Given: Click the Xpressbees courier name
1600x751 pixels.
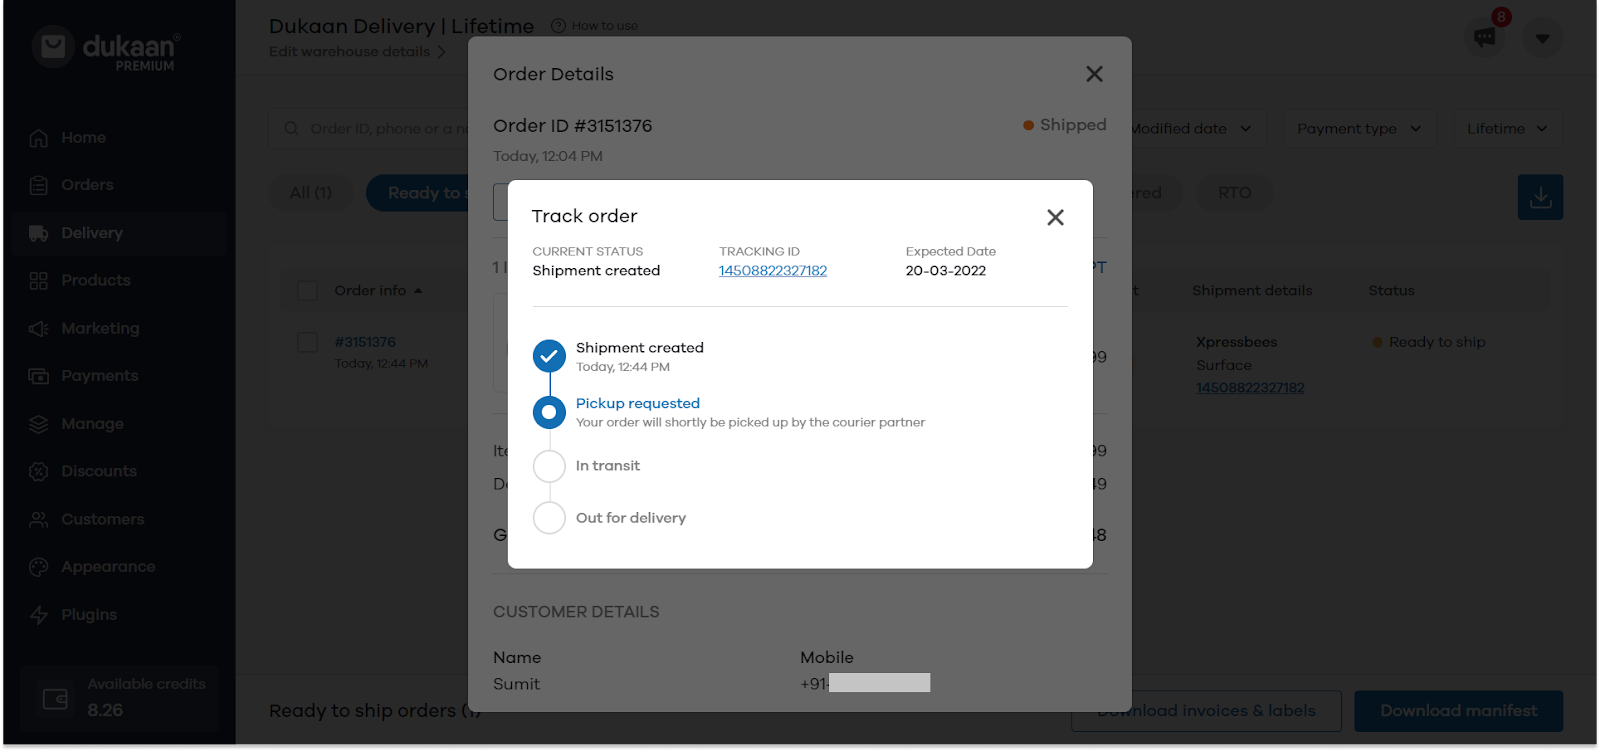Looking at the screenshot, I should (x=1237, y=342).
